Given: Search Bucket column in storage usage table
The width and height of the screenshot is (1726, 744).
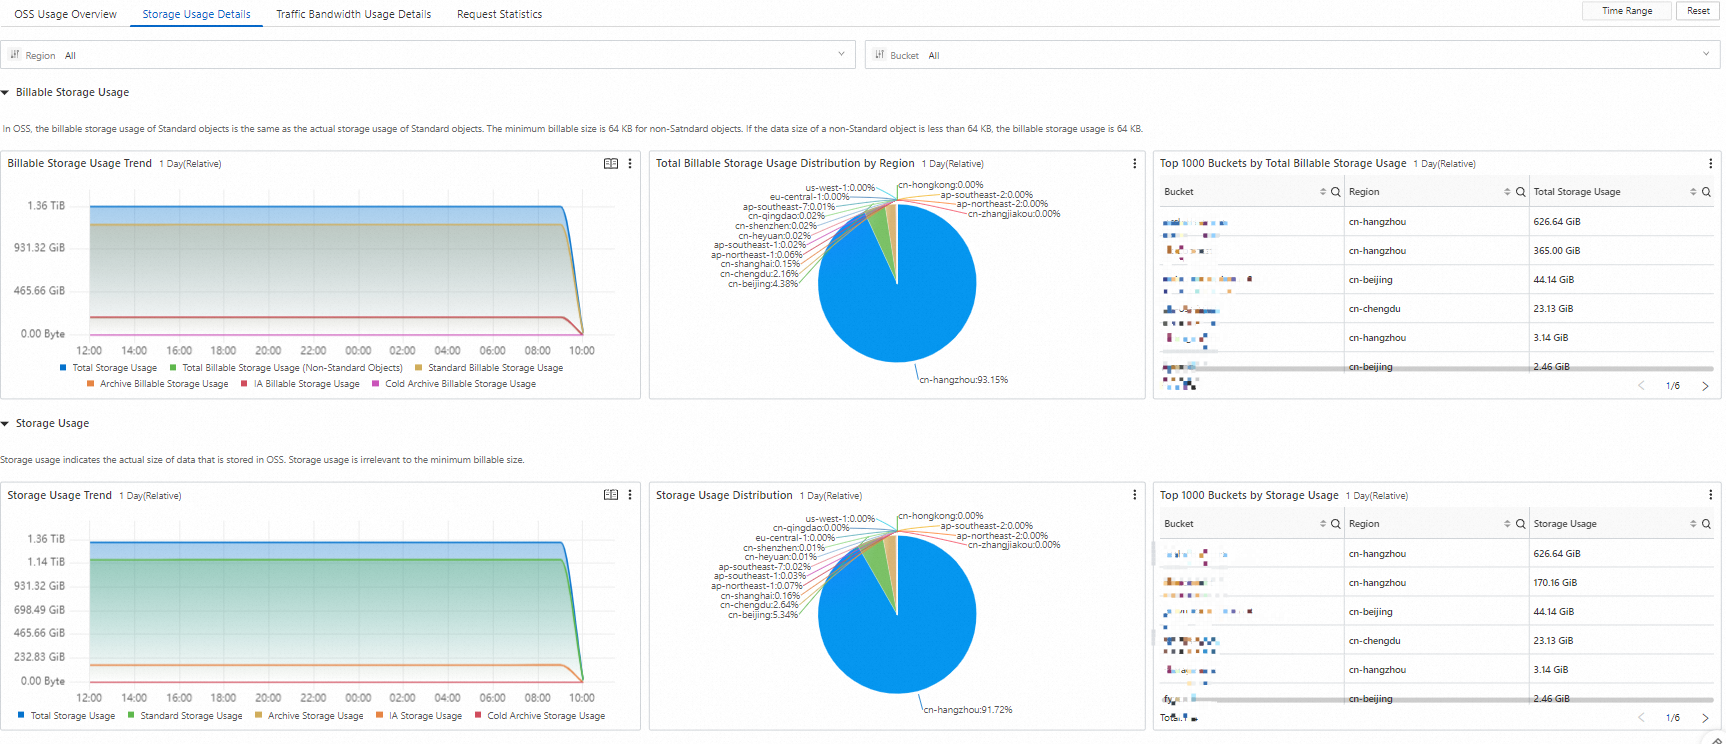Looking at the screenshot, I should click(x=1335, y=524).
